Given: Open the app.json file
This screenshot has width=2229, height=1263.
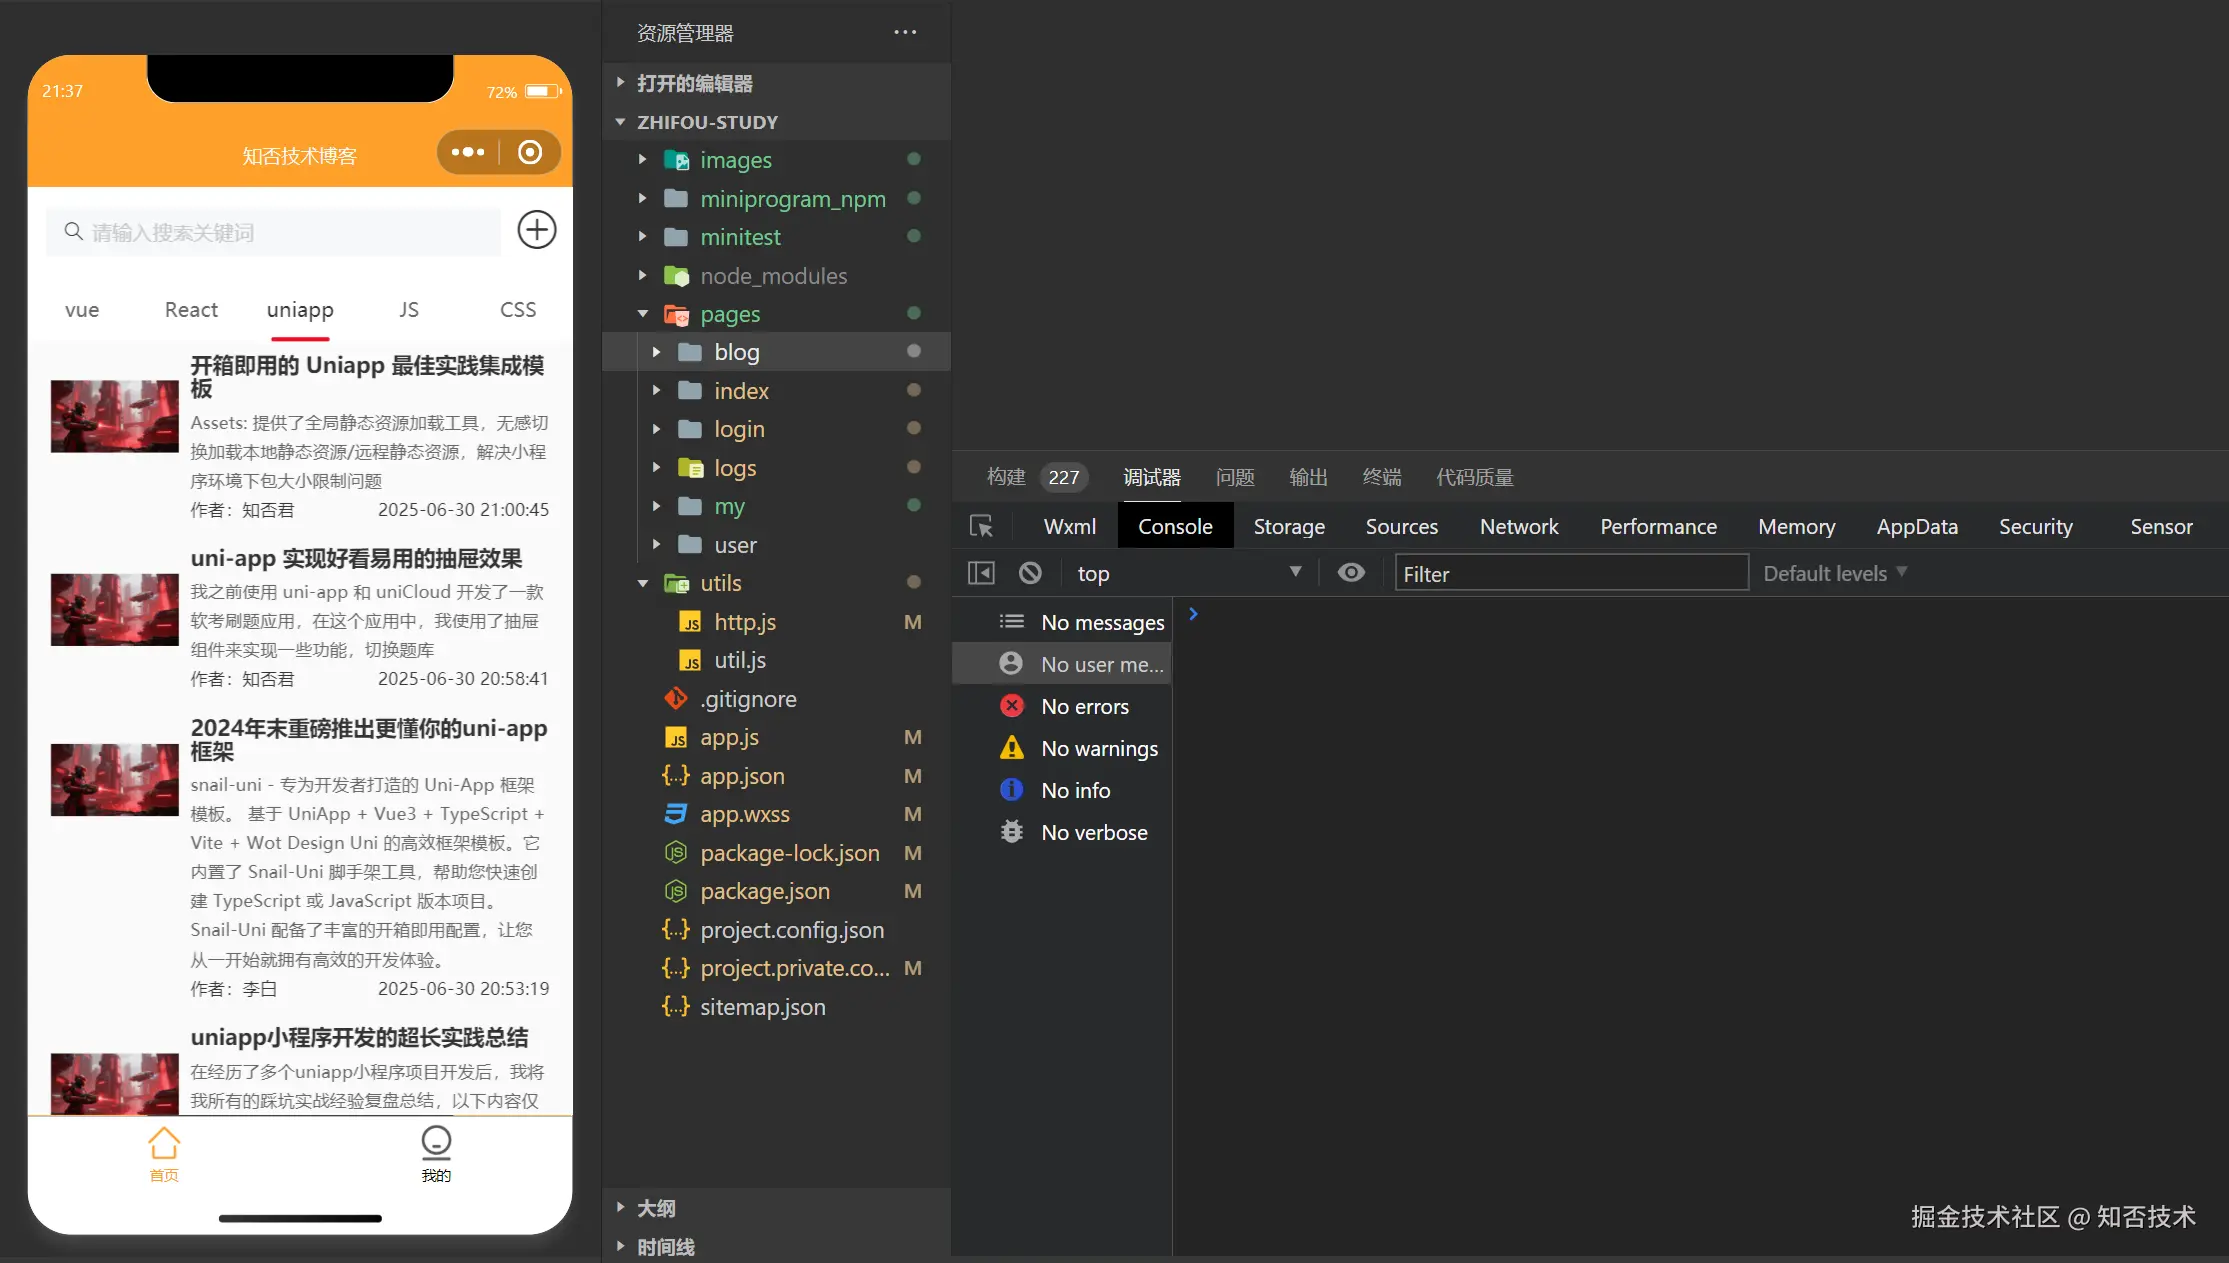Looking at the screenshot, I should click(742, 776).
